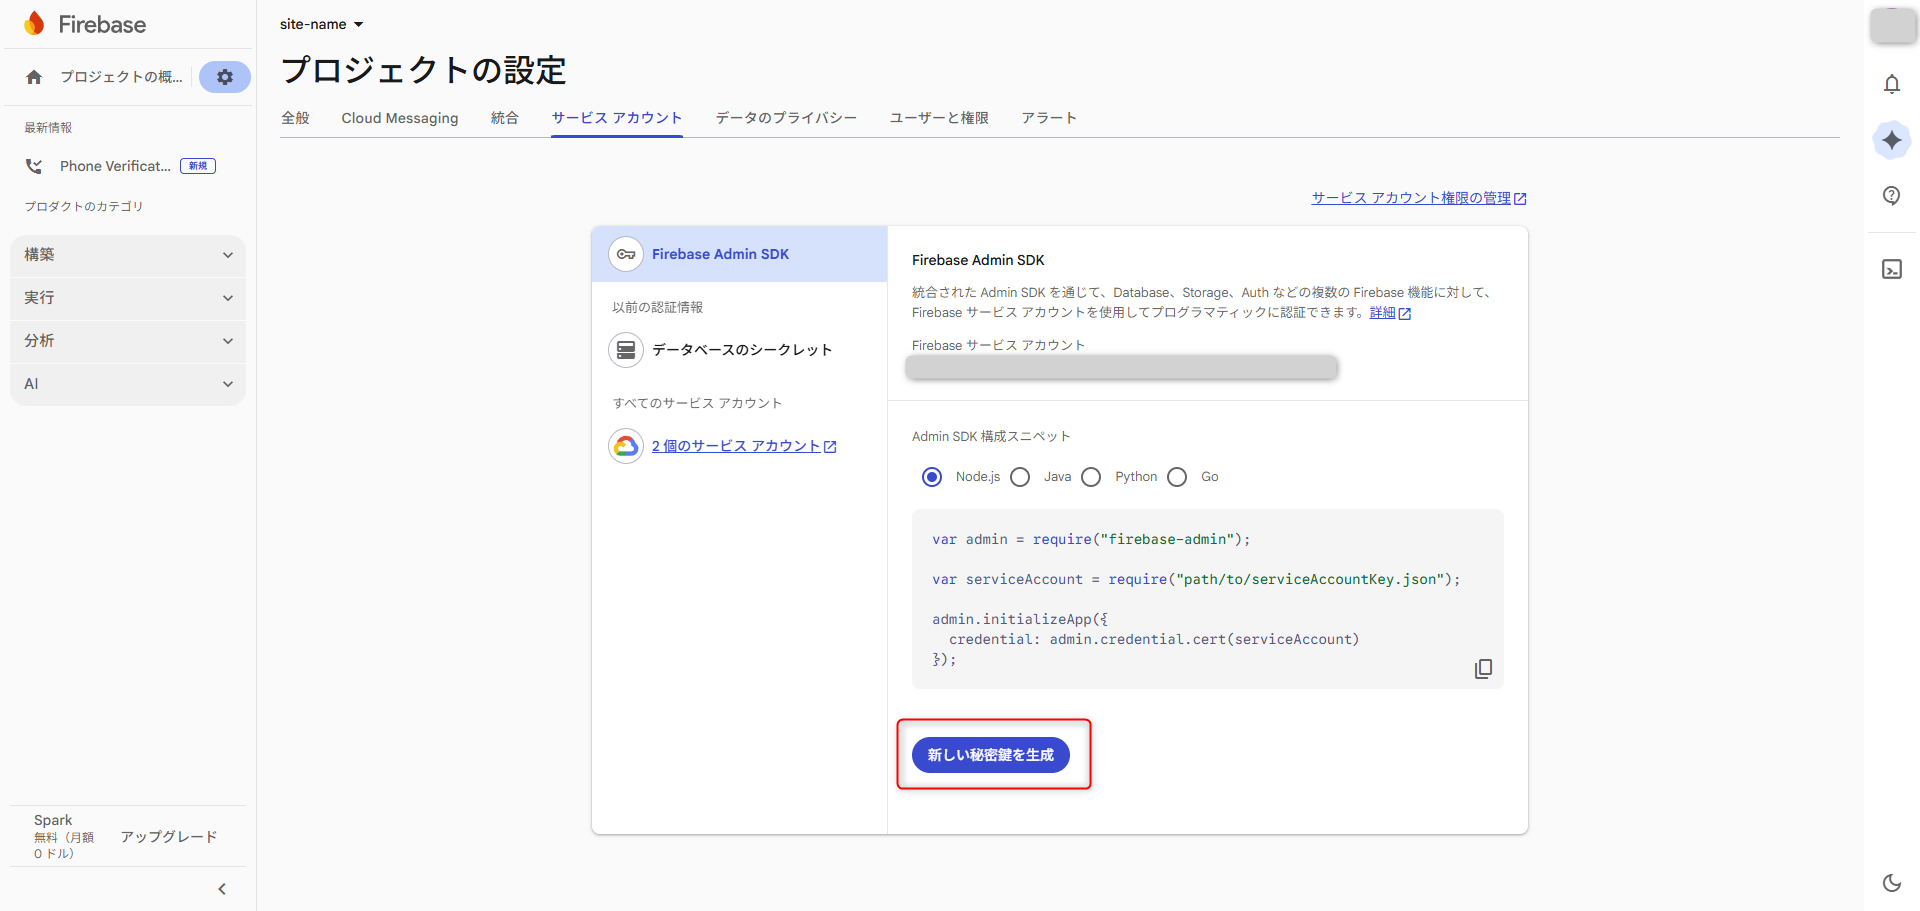Select the Firebase Admin SDK key icon
The image size is (1920, 911).
pos(626,254)
